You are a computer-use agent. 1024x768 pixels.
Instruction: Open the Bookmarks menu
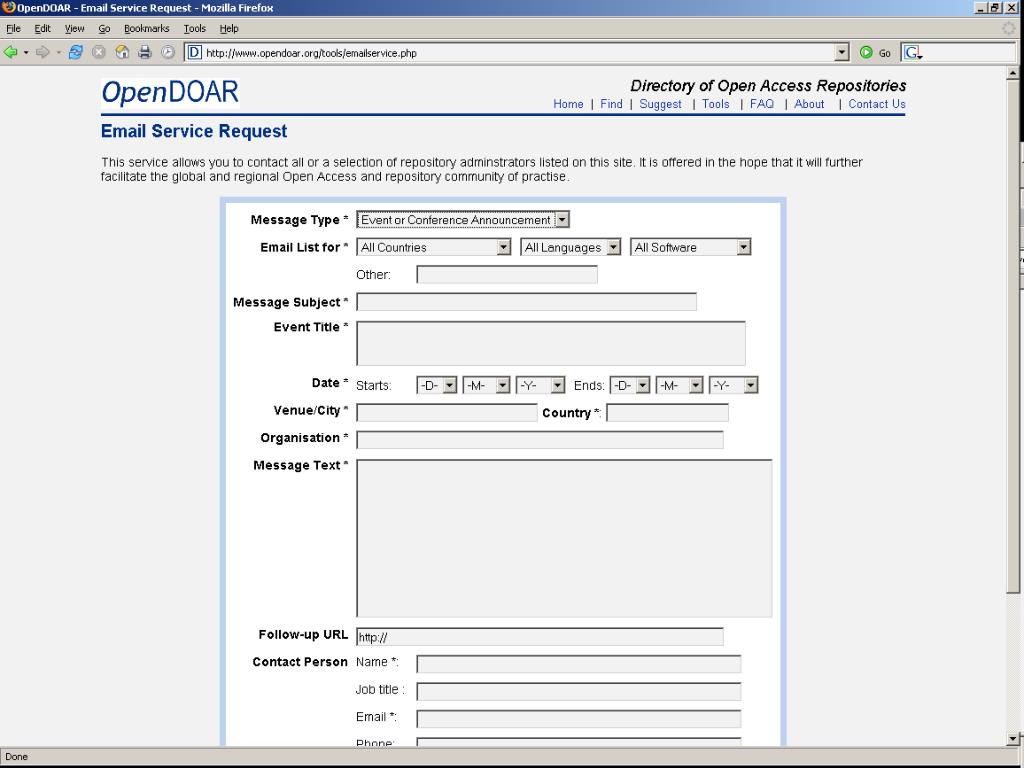click(x=147, y=29)
